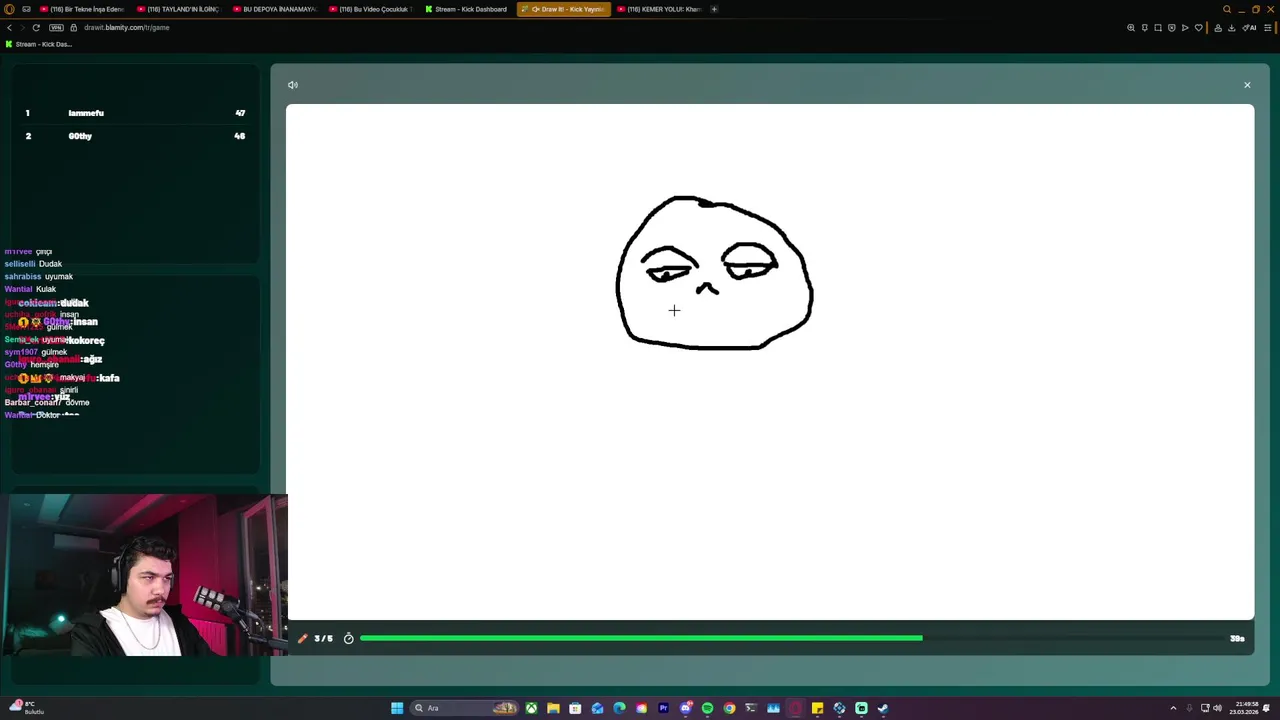Click the taskbar search box 'Ara'
The height and width of the screenshot is (720, 1280).
pos(466,708)
